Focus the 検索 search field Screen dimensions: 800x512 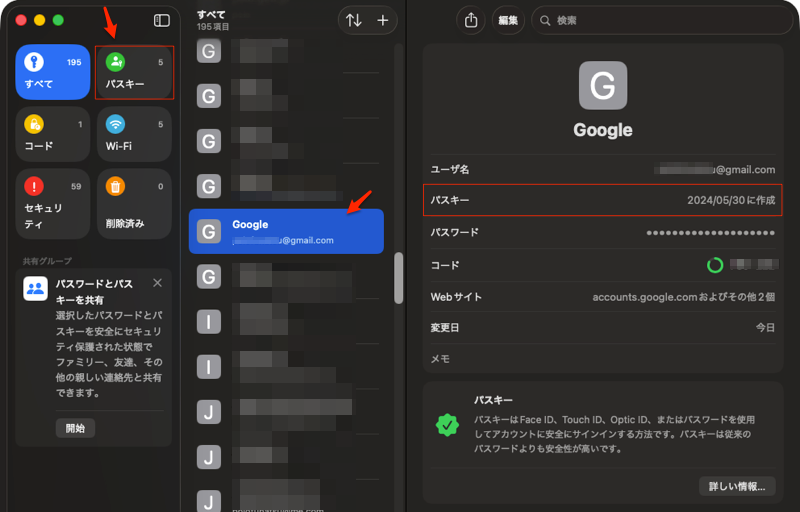662,20
